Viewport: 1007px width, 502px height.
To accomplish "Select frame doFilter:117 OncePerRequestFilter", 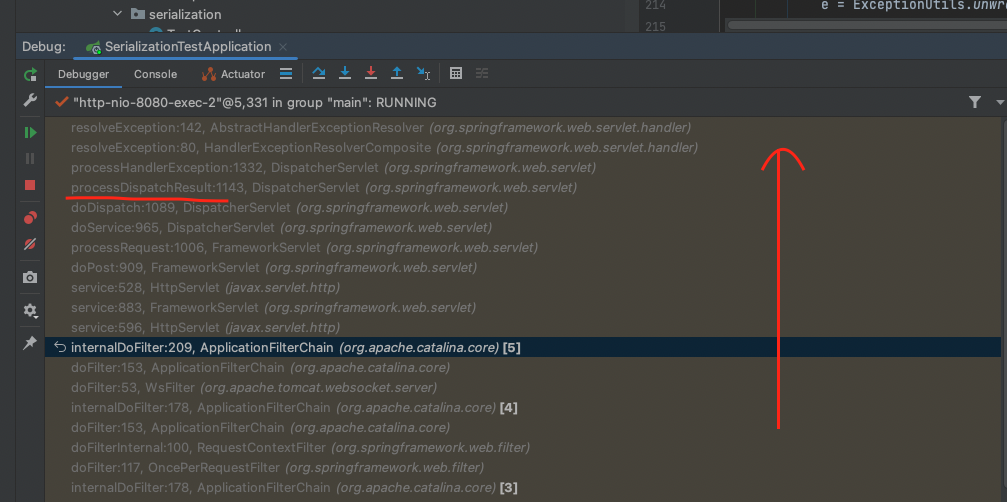I will 523,467.
